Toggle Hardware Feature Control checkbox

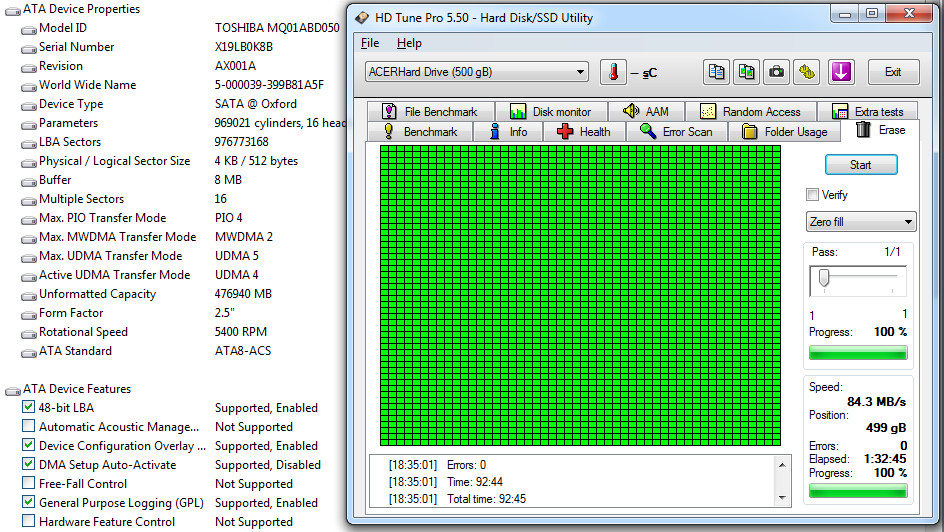click(x=28, y=521)
